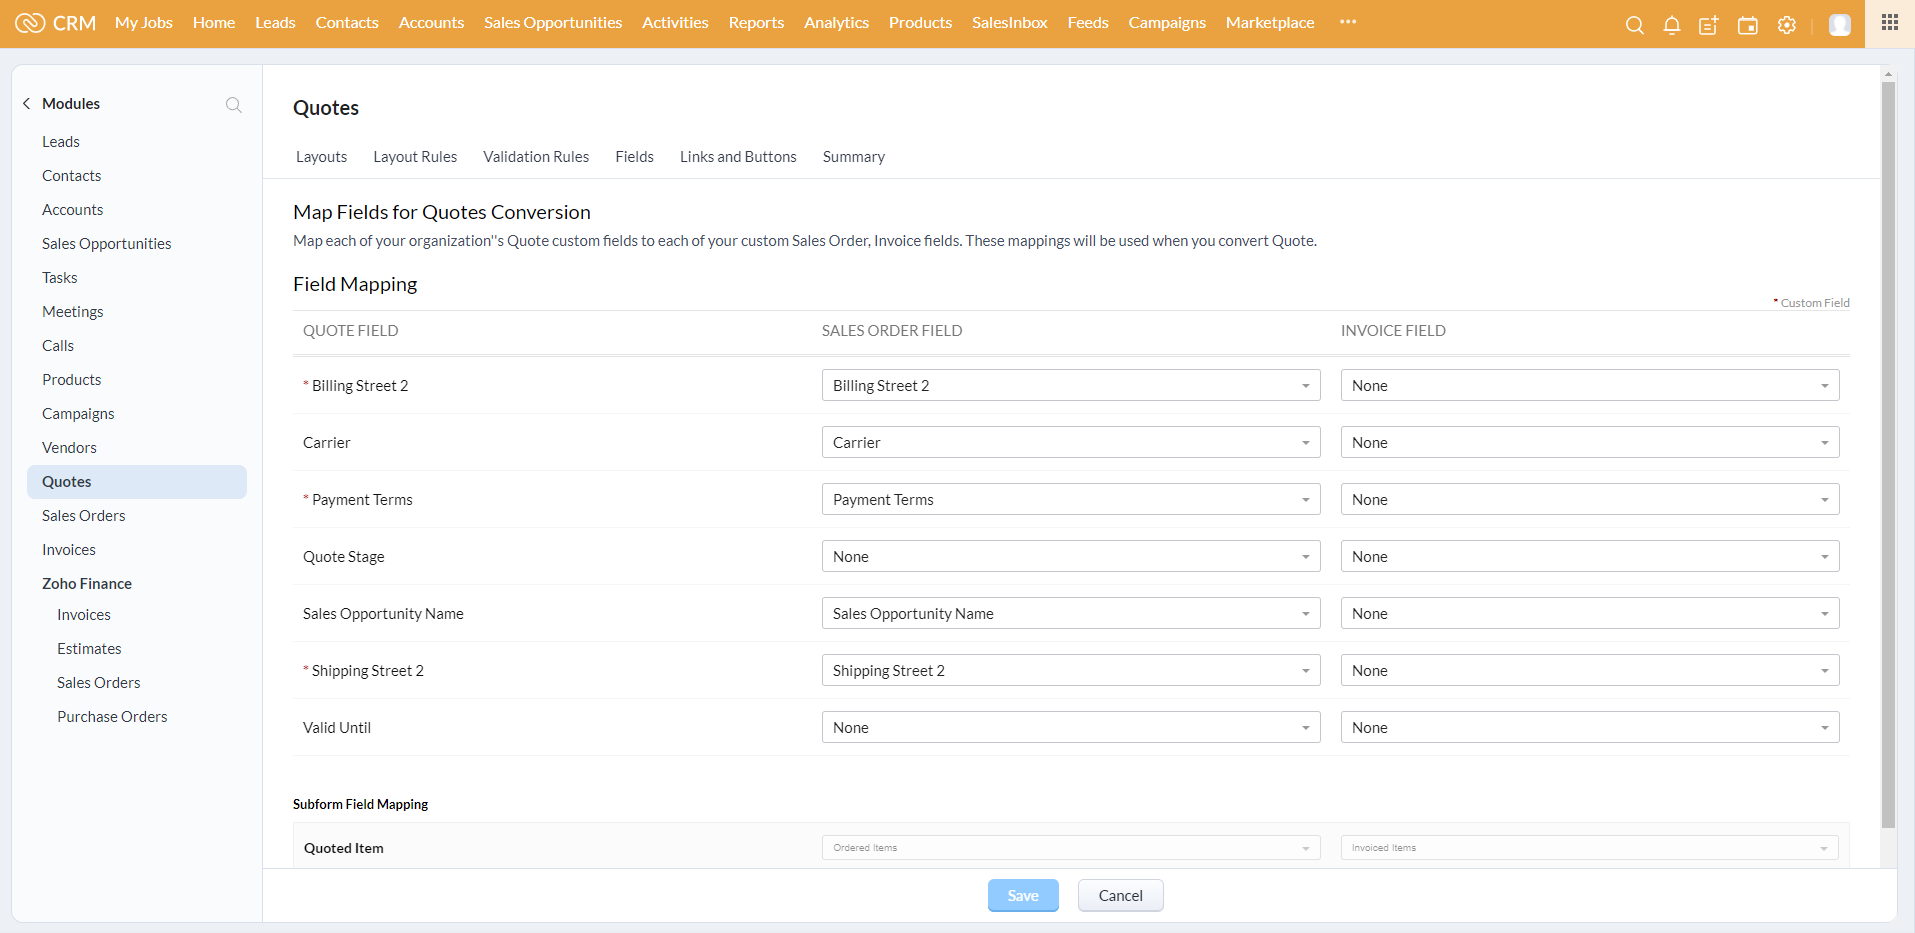Click the Save button

coord(1022,896)
